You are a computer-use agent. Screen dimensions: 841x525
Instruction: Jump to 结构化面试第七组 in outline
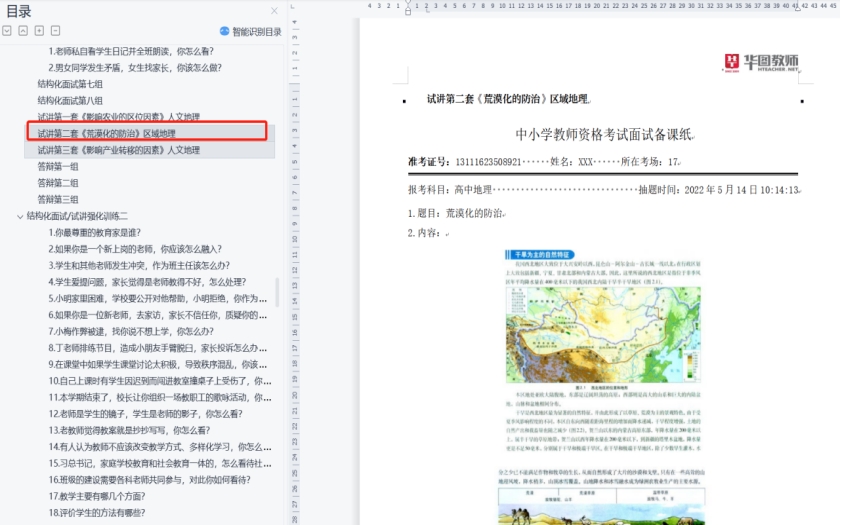tap(70, 84)
